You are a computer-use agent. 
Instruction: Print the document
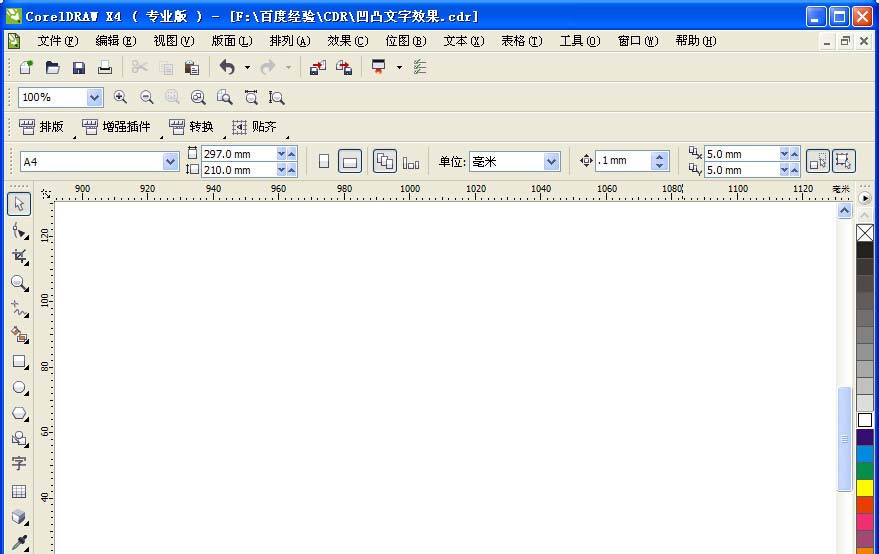[105, 68]
